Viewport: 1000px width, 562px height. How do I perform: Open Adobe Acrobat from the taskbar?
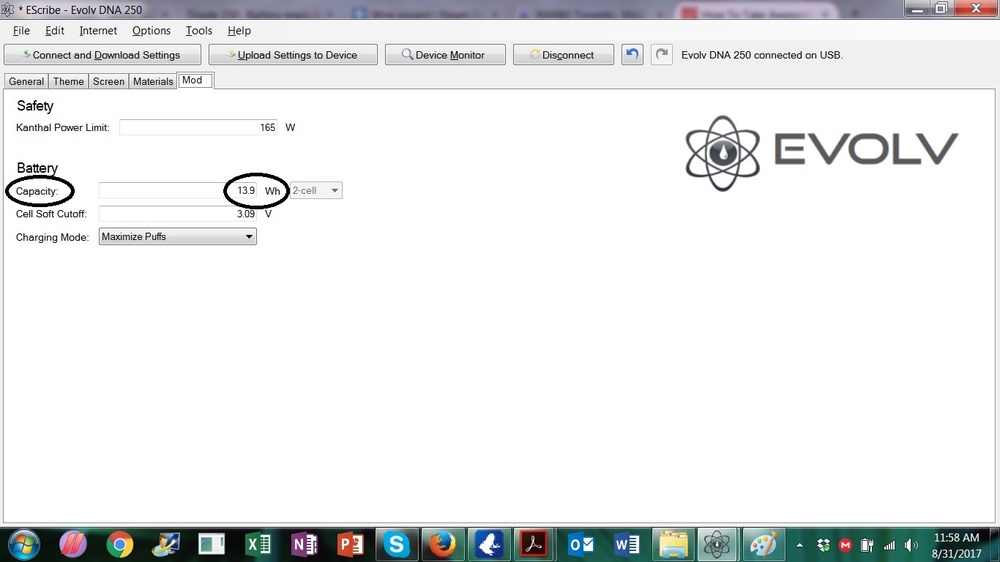pyautogui.click(x=534, y=545)
